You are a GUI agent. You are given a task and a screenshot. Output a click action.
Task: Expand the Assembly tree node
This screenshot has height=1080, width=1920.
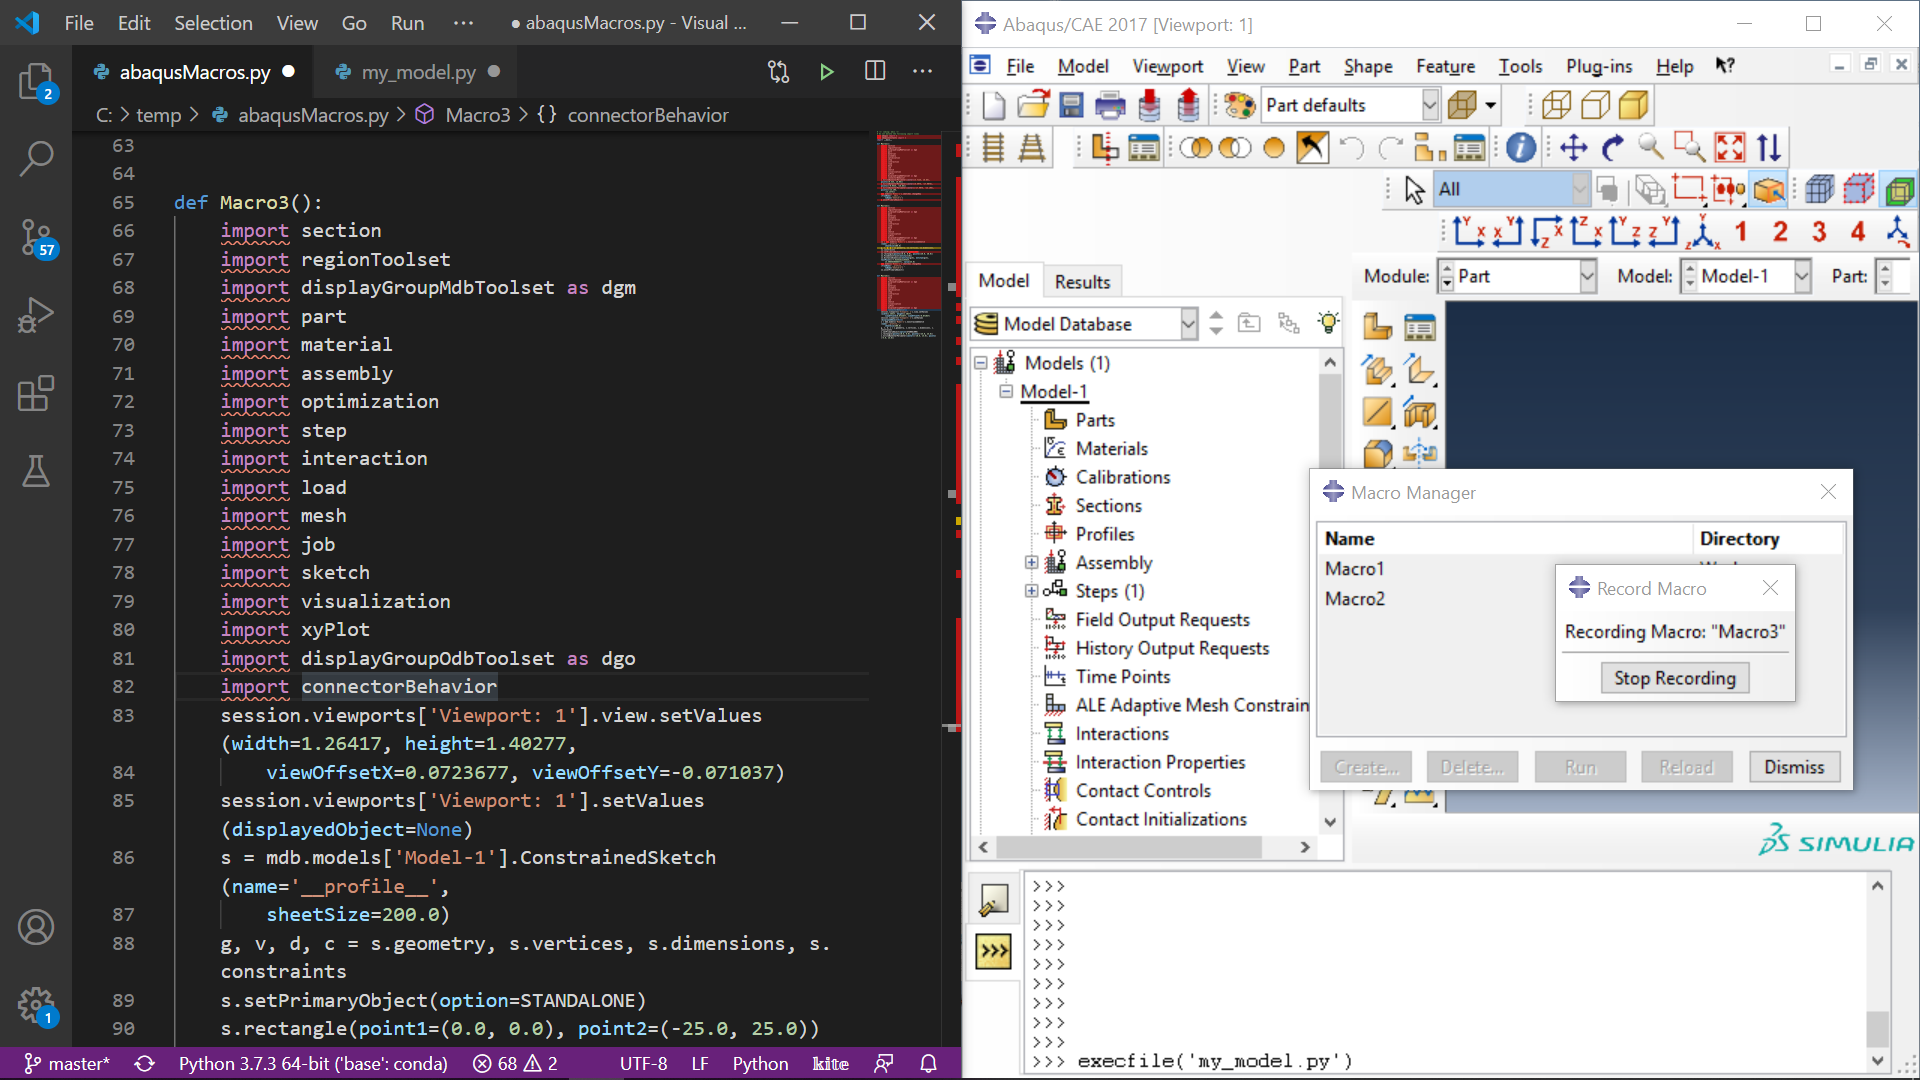[1031, 563]
